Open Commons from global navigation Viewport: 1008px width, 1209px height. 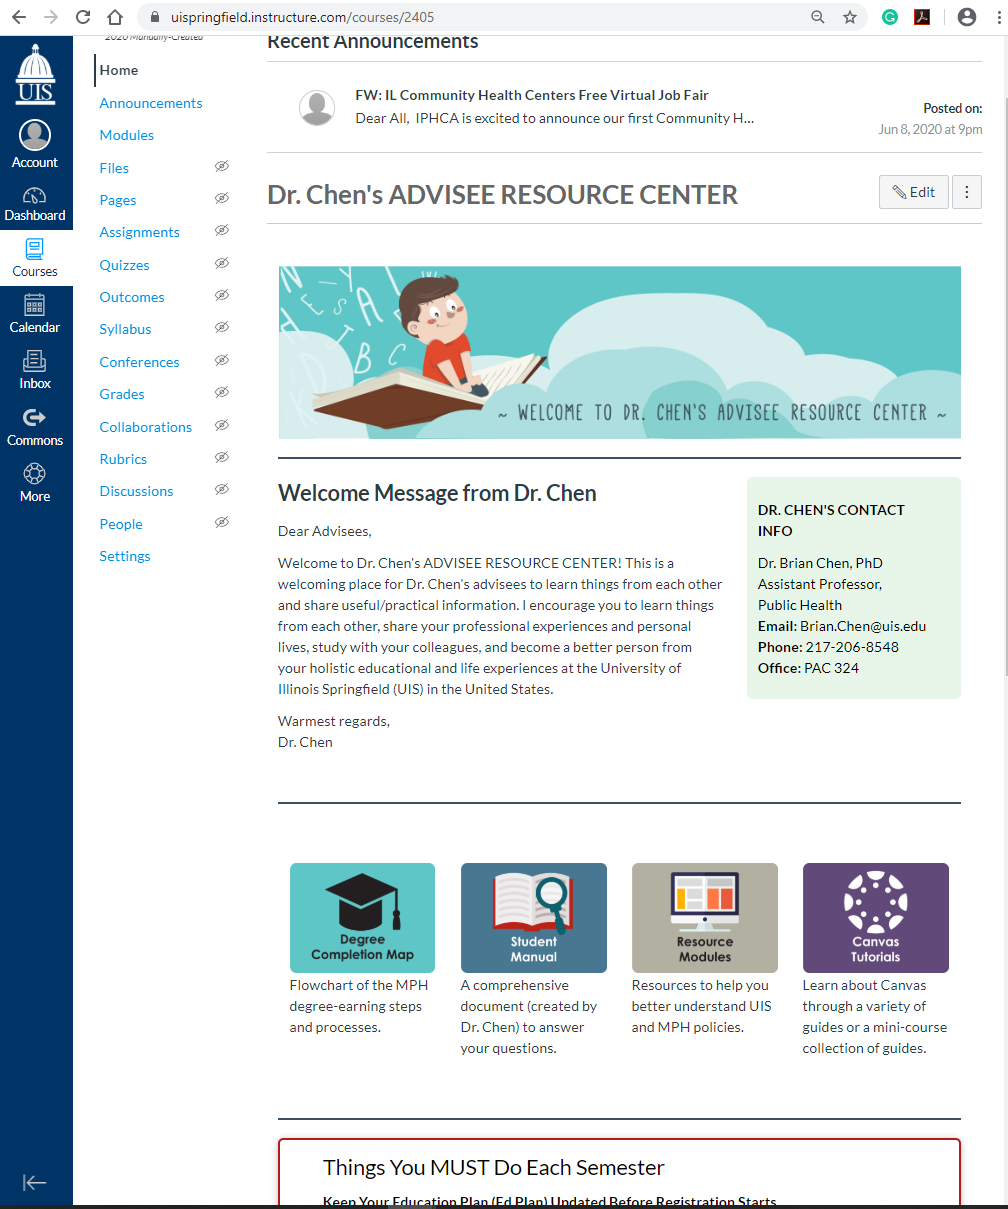pyautogui.click(x=35, y=427)
